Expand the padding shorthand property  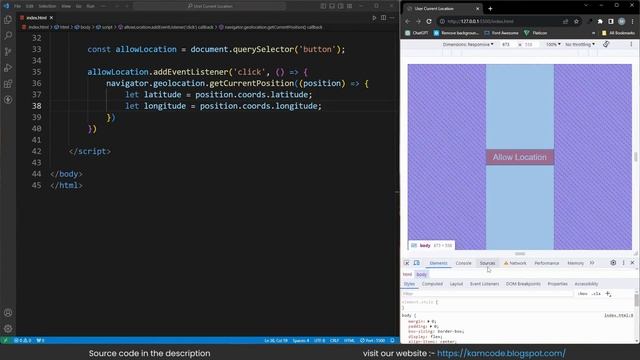coord(431,327)
